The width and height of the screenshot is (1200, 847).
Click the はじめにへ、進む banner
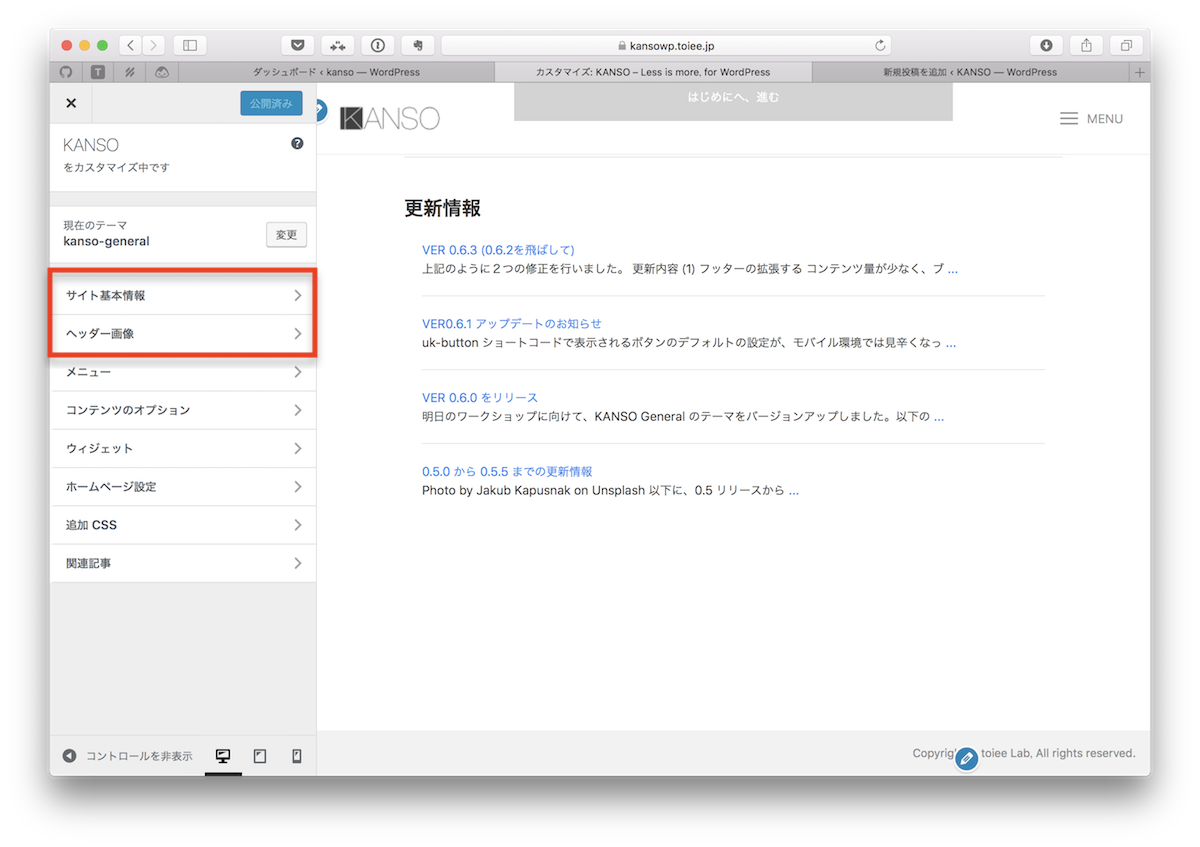[733, 101]
